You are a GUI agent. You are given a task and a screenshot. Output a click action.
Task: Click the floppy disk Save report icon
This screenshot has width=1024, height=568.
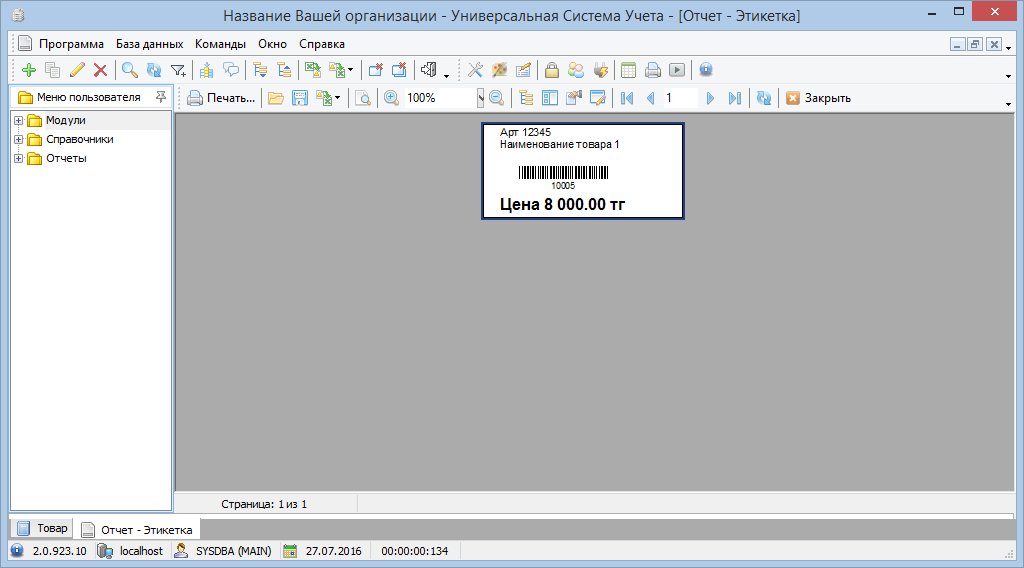click(299, 98)
